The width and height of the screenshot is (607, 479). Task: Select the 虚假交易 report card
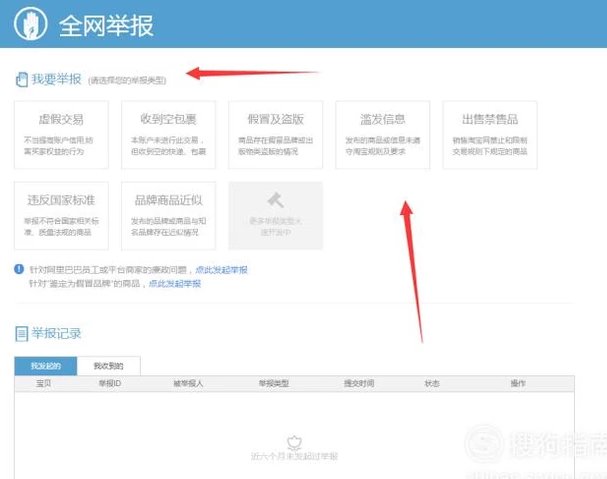tap(61, 135)
